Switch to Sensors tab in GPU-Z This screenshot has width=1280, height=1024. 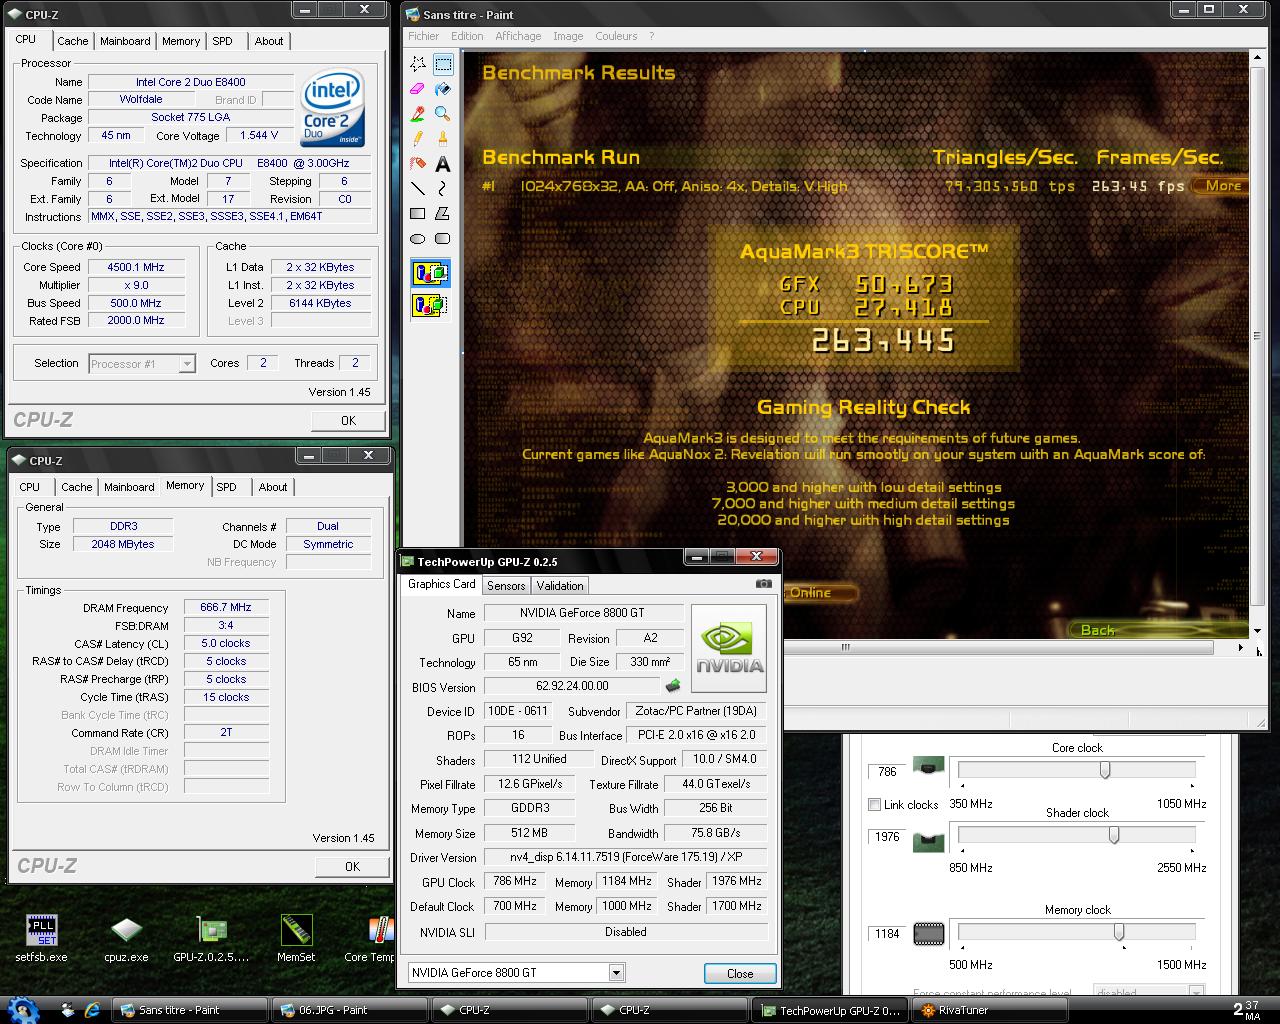(506, 586)
